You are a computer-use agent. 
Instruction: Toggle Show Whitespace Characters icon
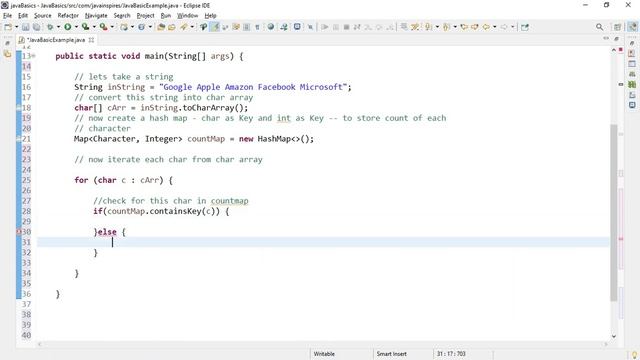click(257, 27)
